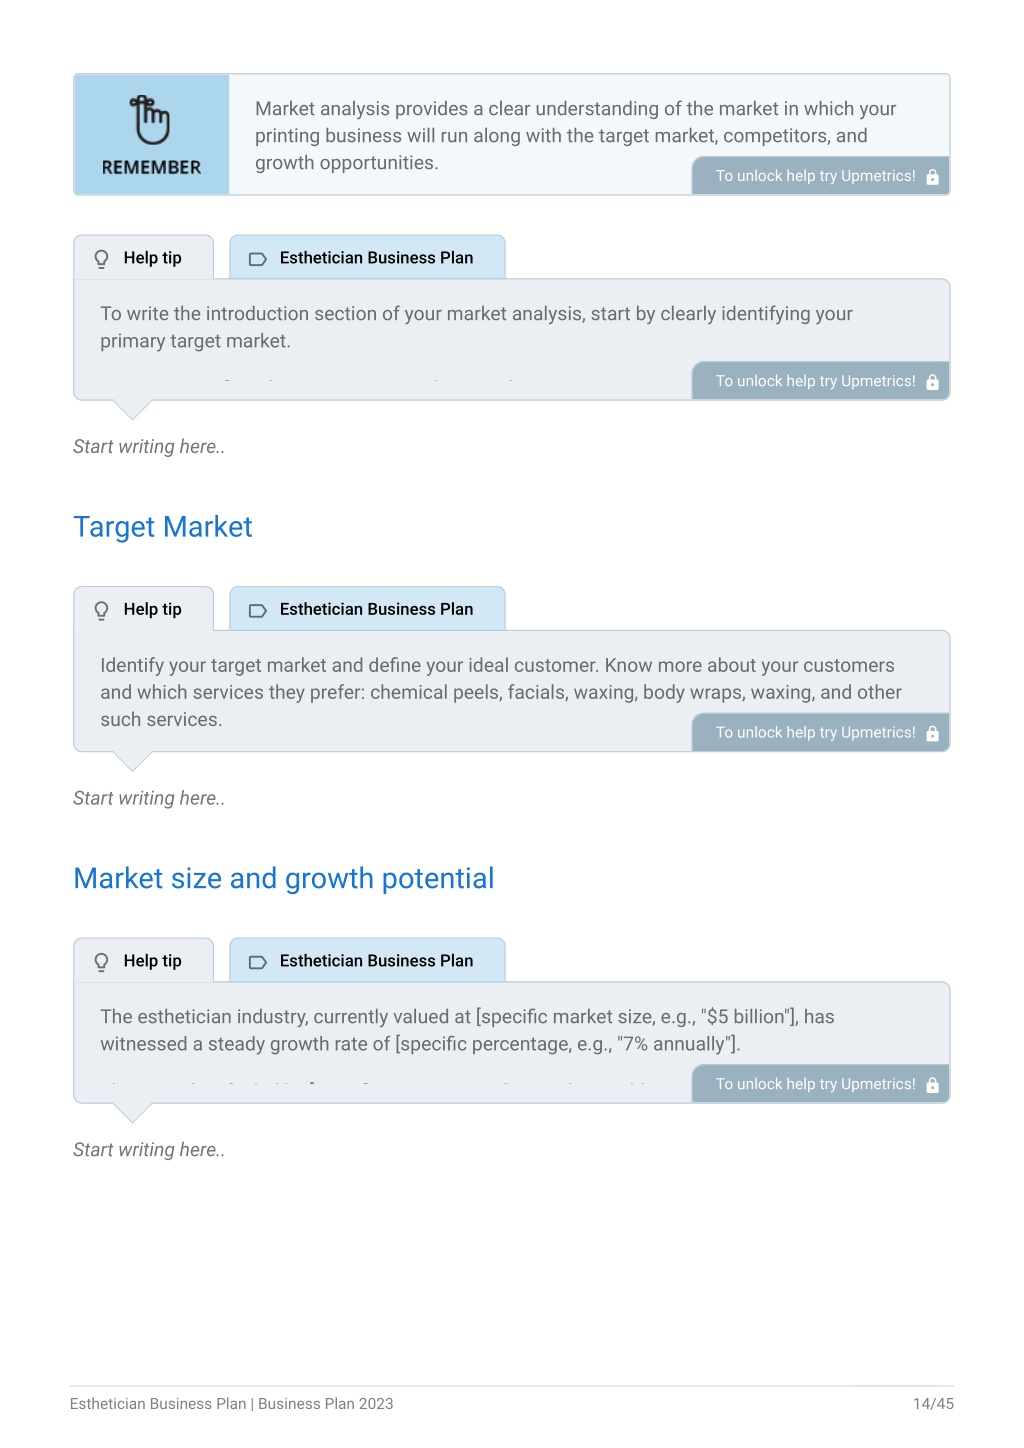The height and width of the screenshot is (1448, 1024).
Task: Click lightbulb icon in Target Market Help tip tab
Action: (101, 610)
